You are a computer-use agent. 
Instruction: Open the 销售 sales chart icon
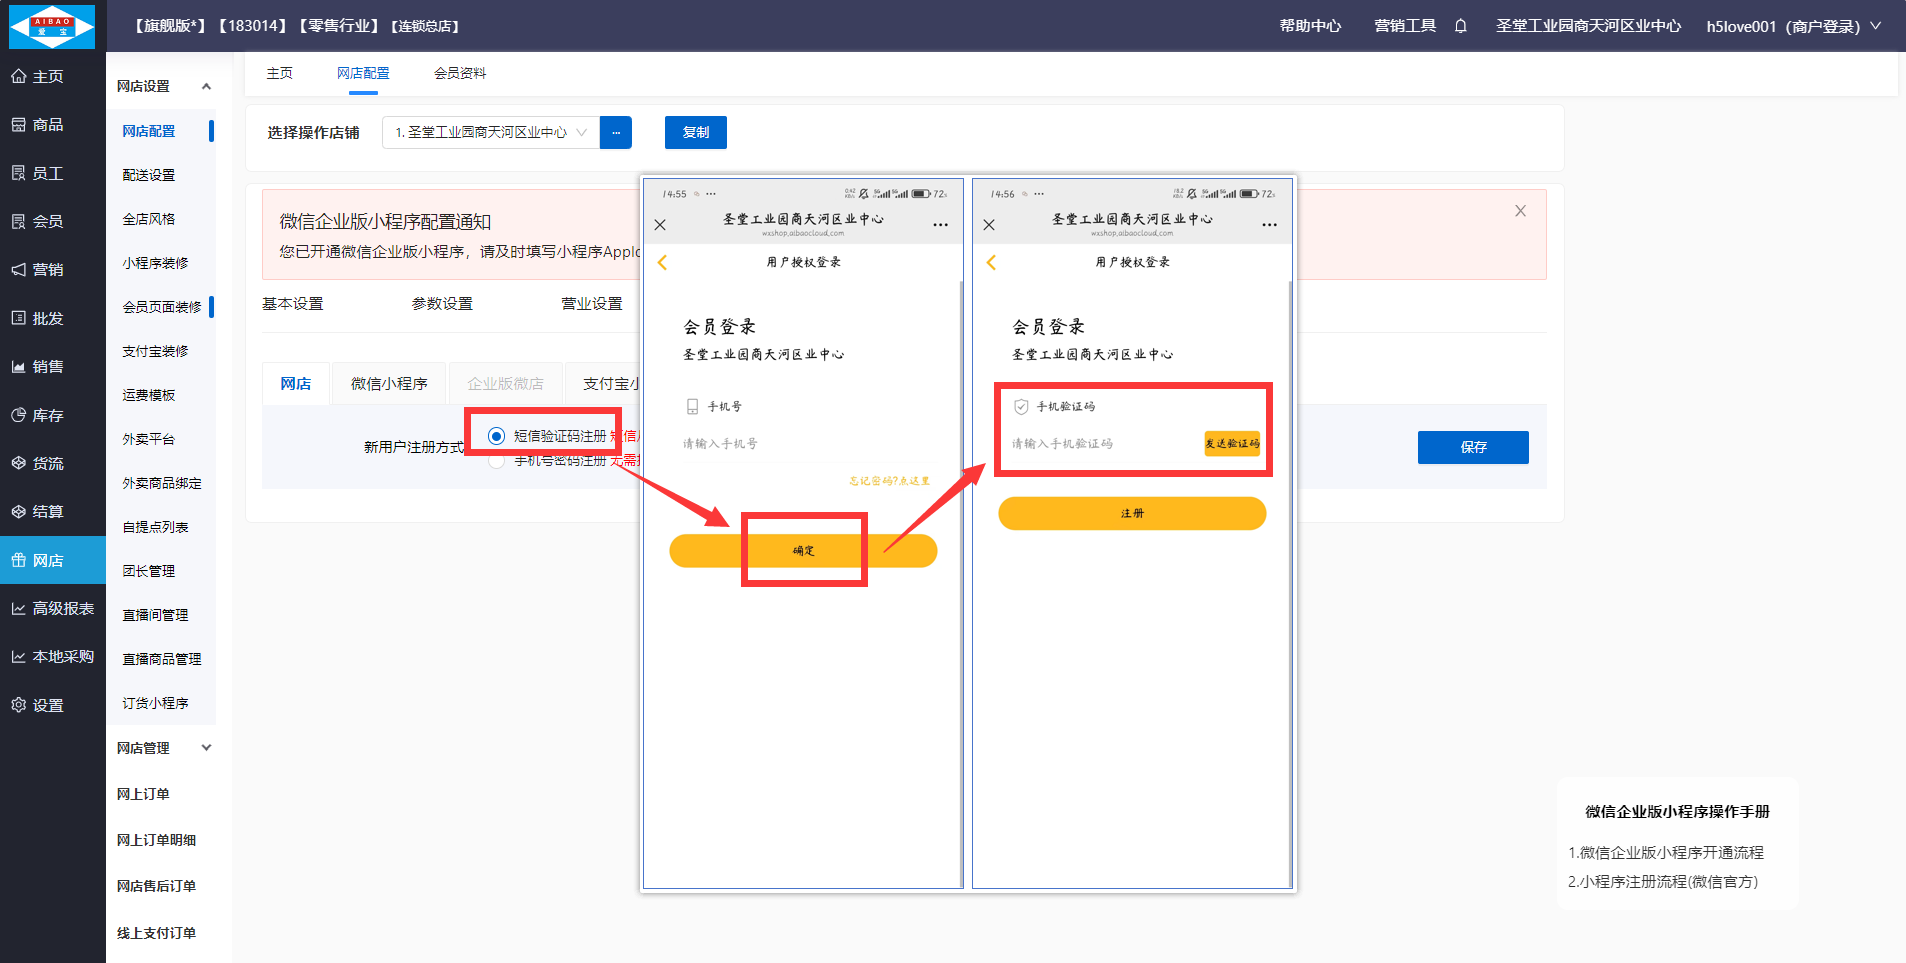19,367
